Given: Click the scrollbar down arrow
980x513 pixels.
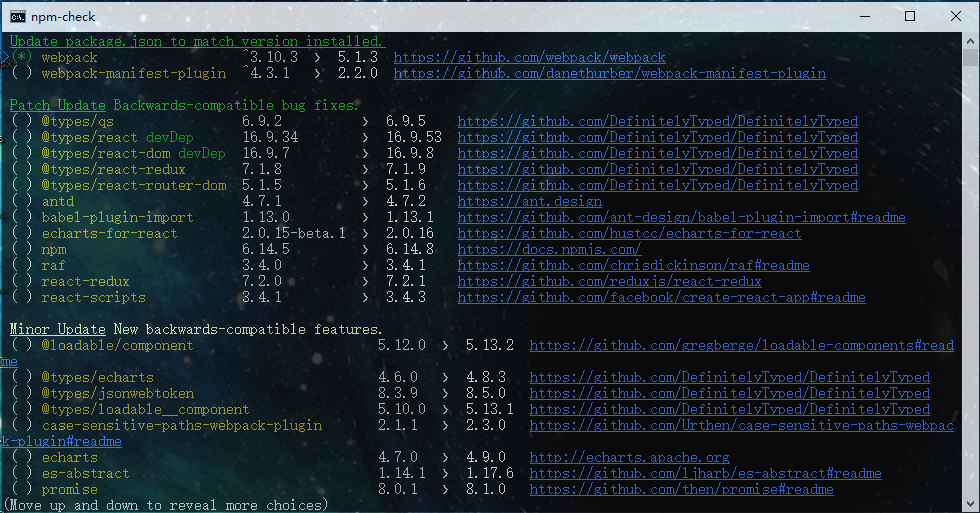Looking at the screenshot, I should point(970,504).
